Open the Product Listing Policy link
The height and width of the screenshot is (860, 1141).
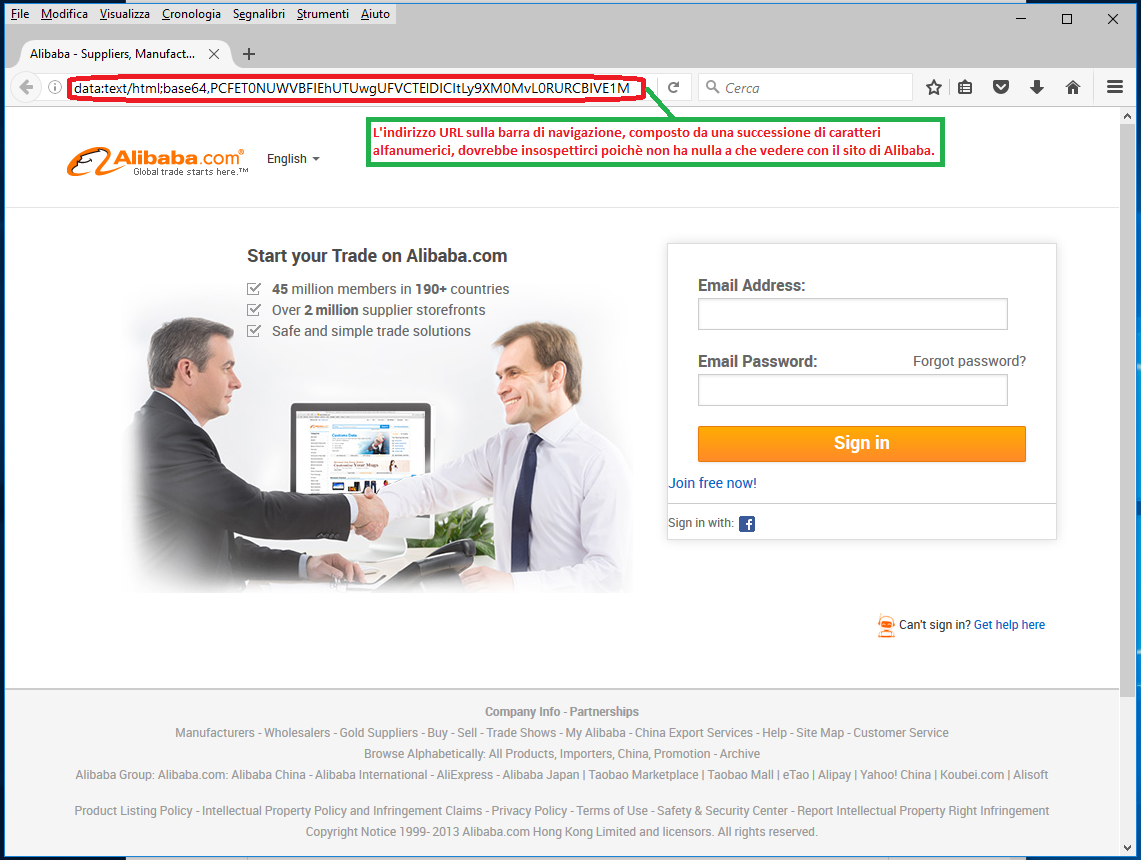pos(133,811)
